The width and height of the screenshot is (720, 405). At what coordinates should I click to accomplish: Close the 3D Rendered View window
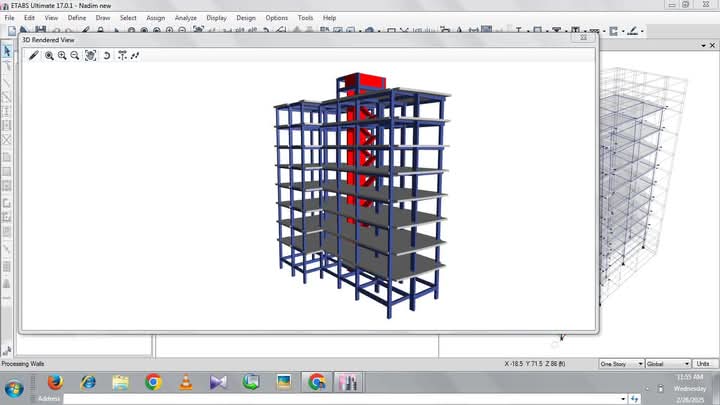click(584, 40)
